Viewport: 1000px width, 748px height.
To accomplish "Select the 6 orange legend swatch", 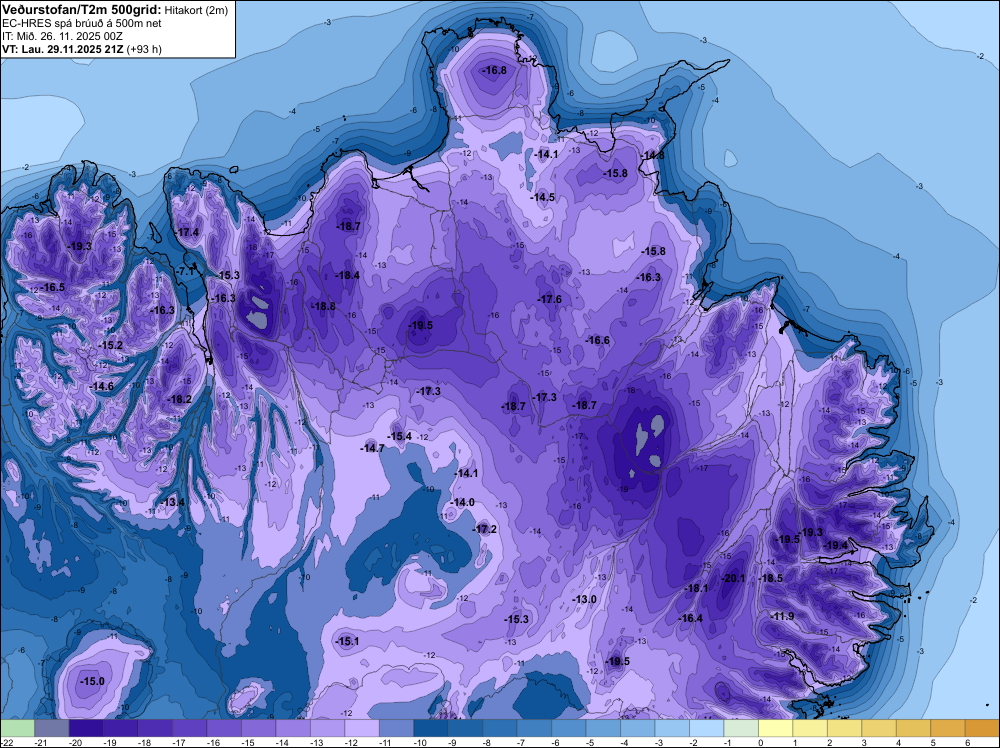I will (x=982, y=729).
